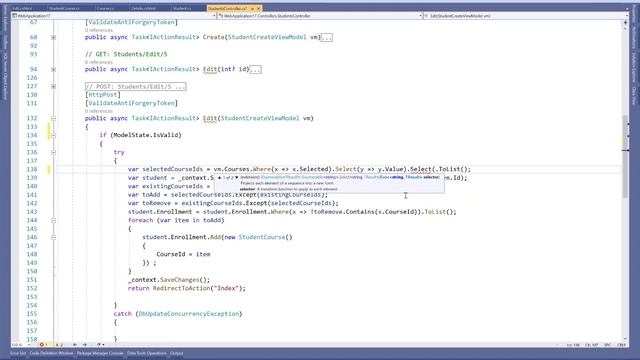Screen dimensions: 640x360
Task: Open the Data Tools Operations tab
Action: (147, 353)
